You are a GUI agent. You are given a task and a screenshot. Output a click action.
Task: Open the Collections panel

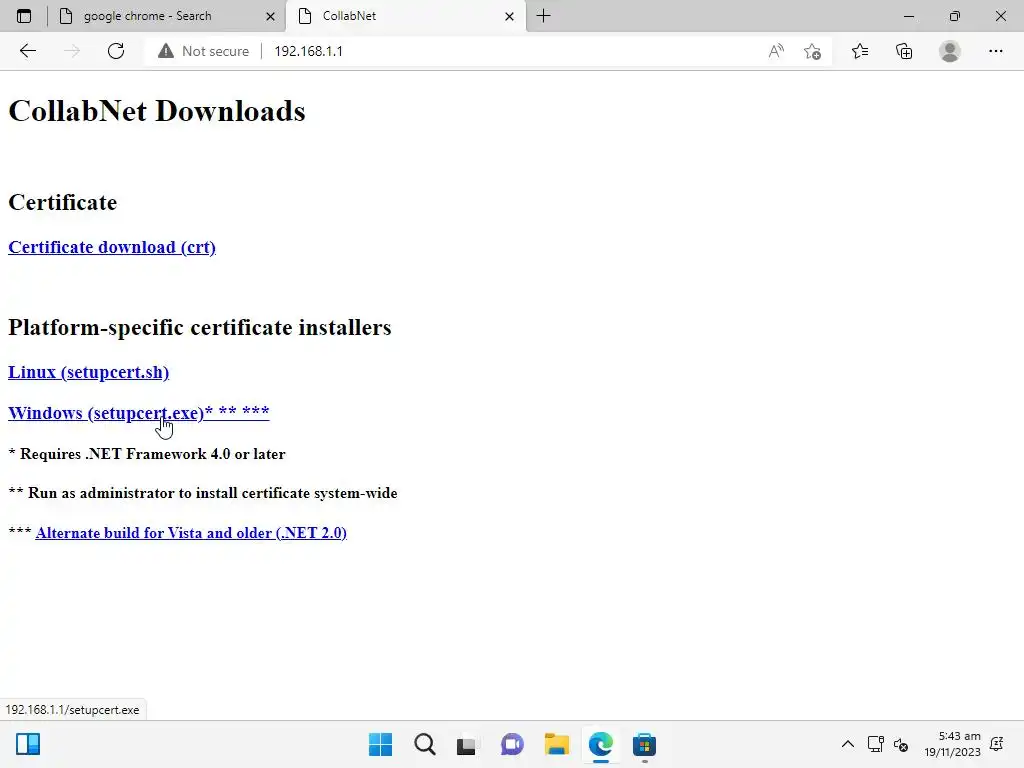[904, 51]
